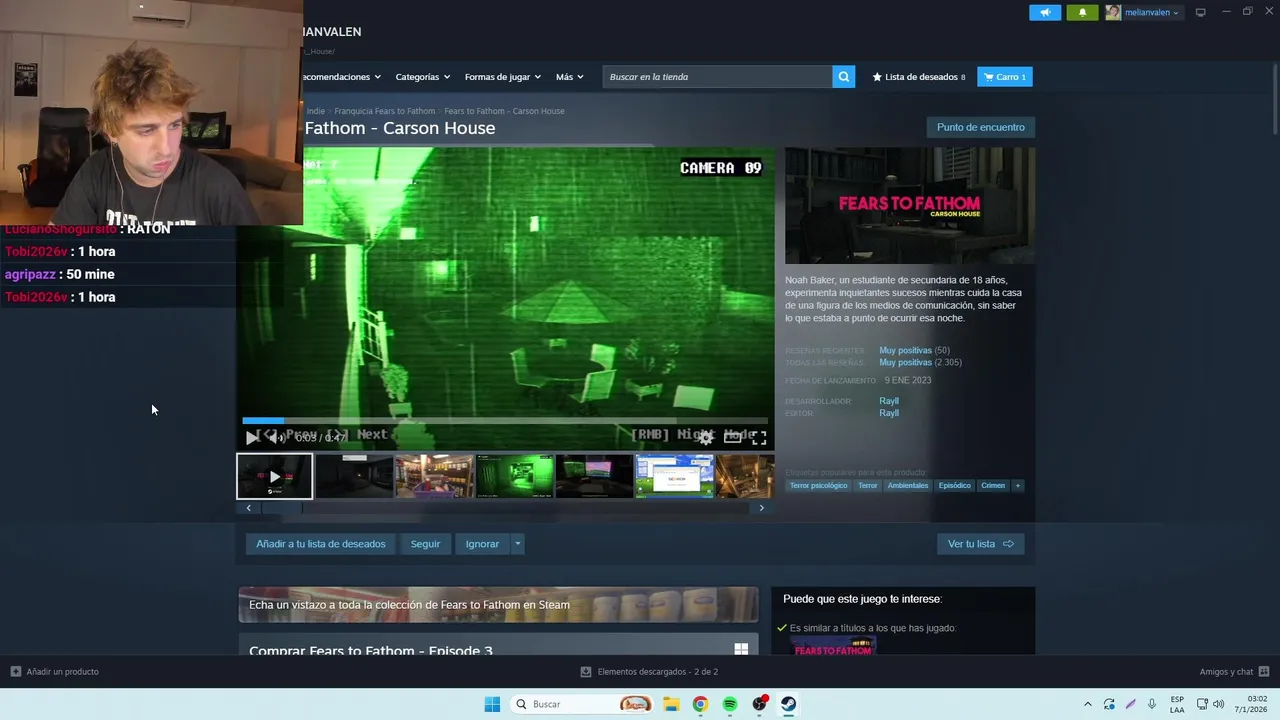Open Lista de deseados wishlist
Screen dimensions: 1280x720
coord(919,77)
